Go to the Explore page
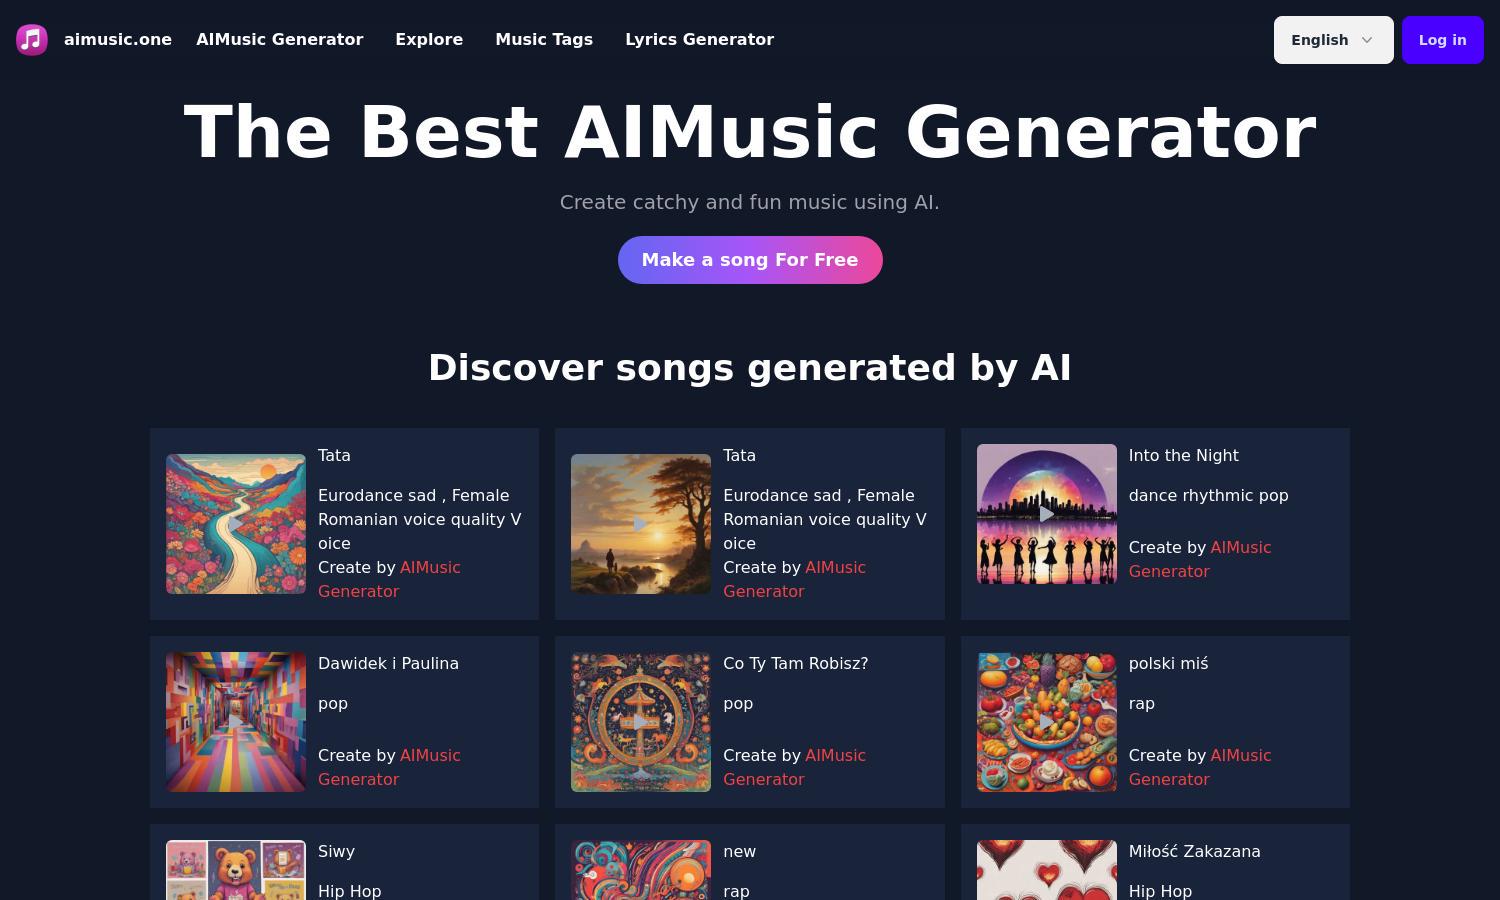Viewport: 1500px width, 900px height. [429, 40]
